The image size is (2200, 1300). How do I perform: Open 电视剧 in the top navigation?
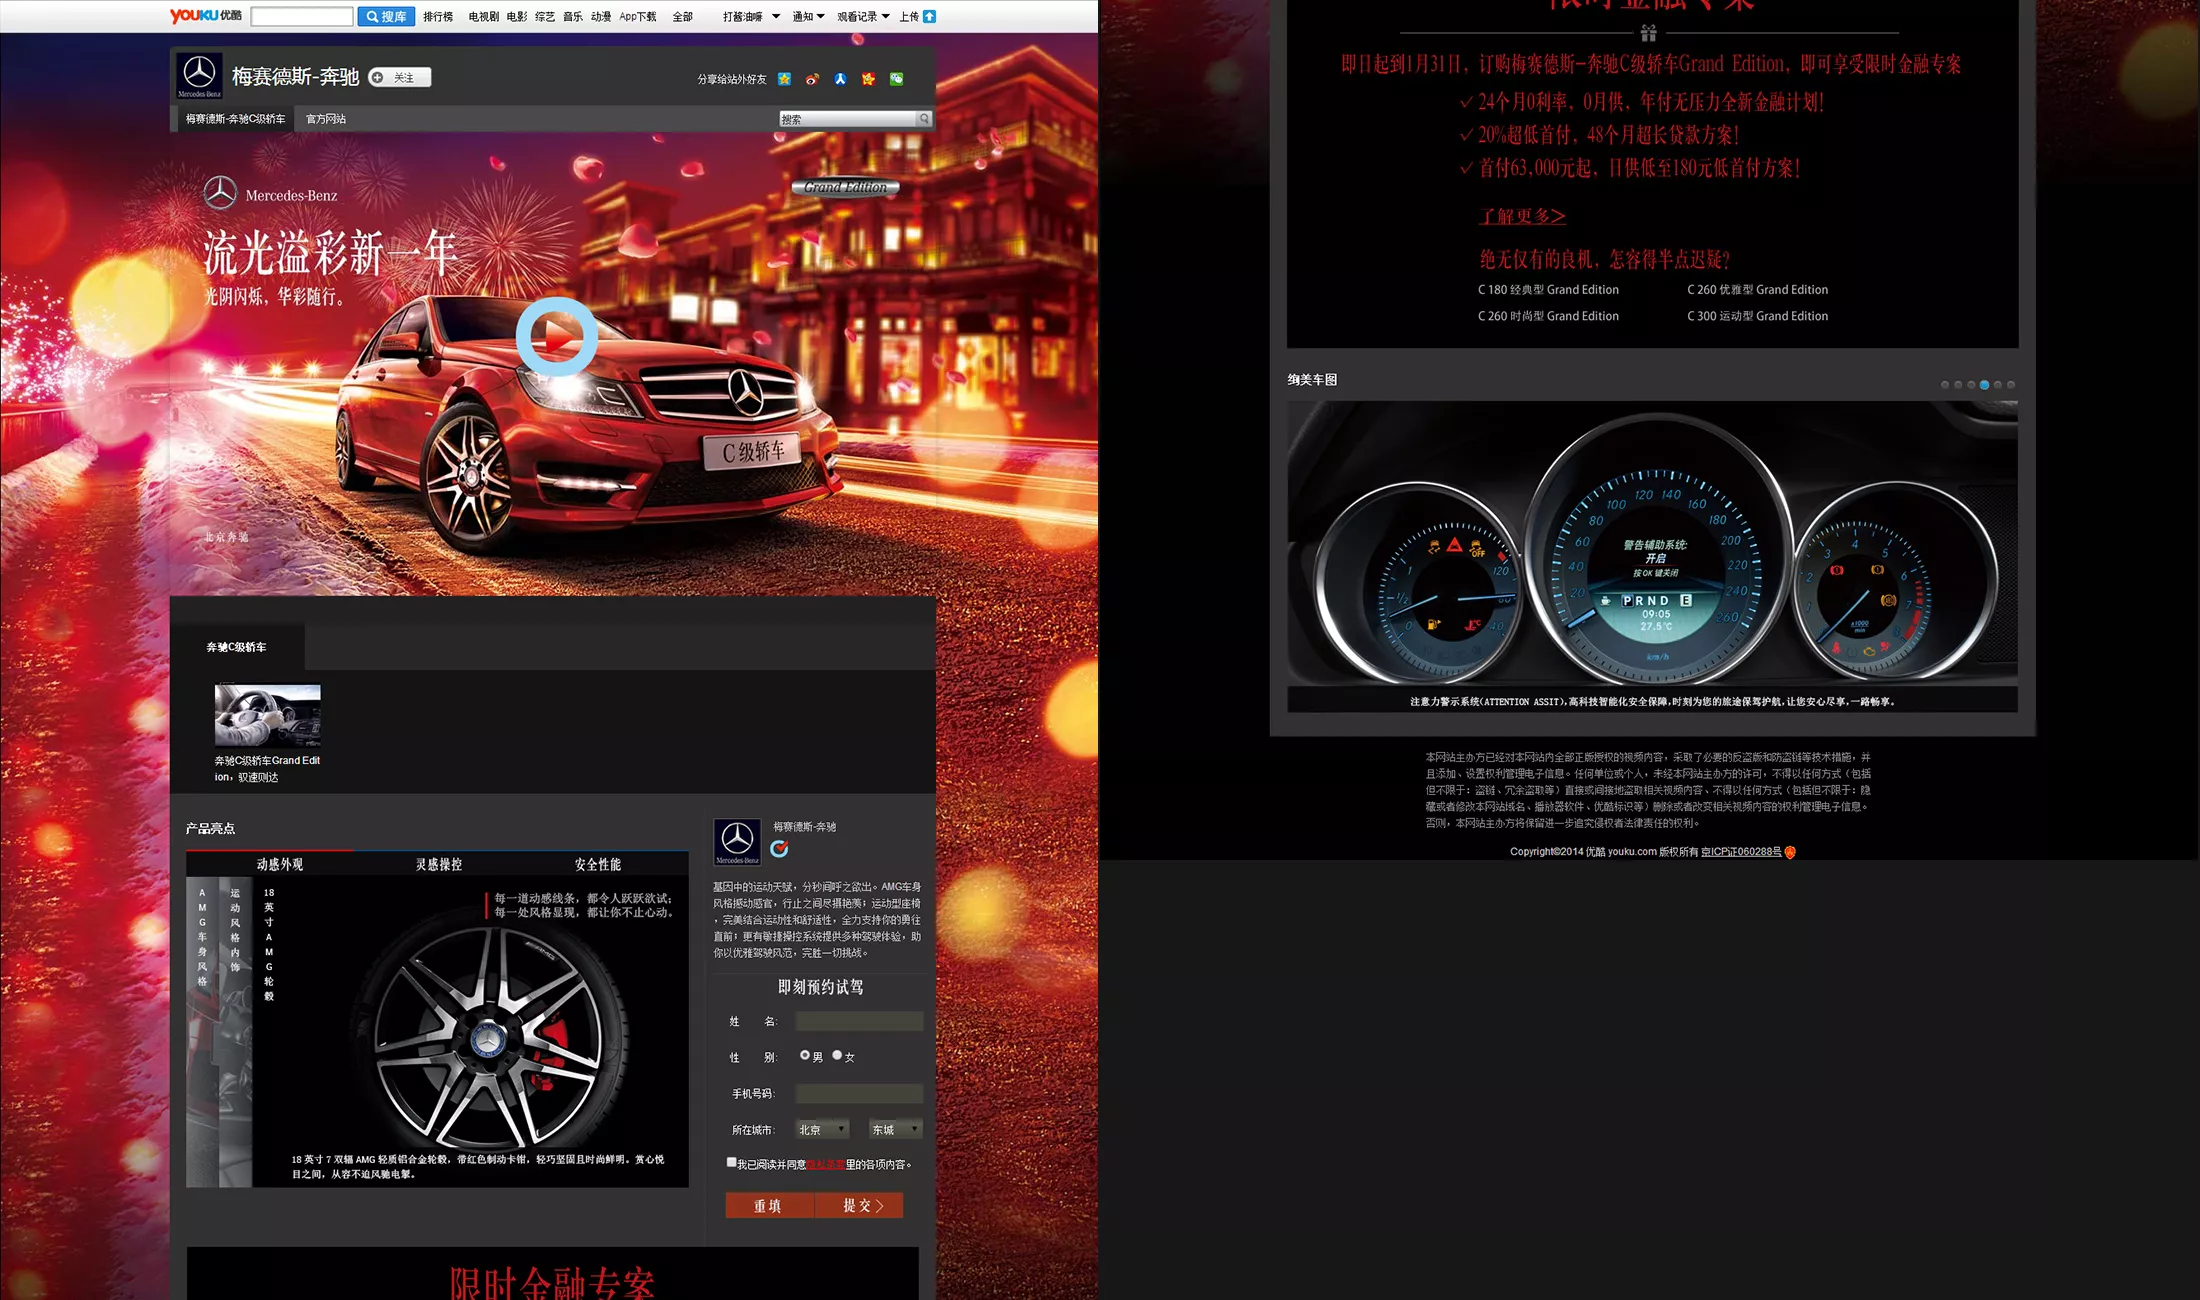point(483,17)
